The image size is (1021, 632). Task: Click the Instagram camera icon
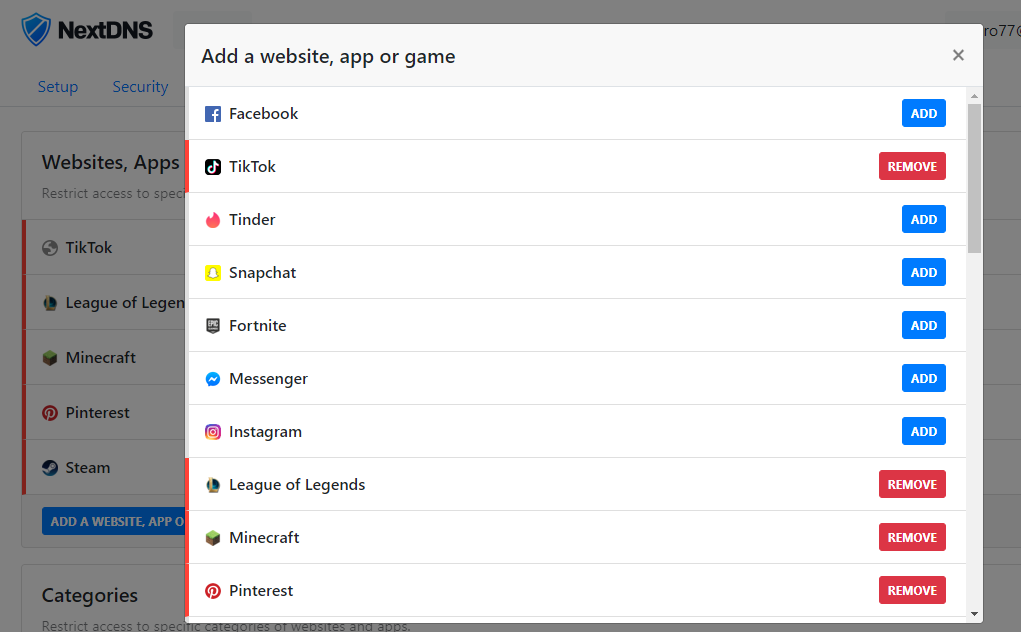[x=213, y=432]
